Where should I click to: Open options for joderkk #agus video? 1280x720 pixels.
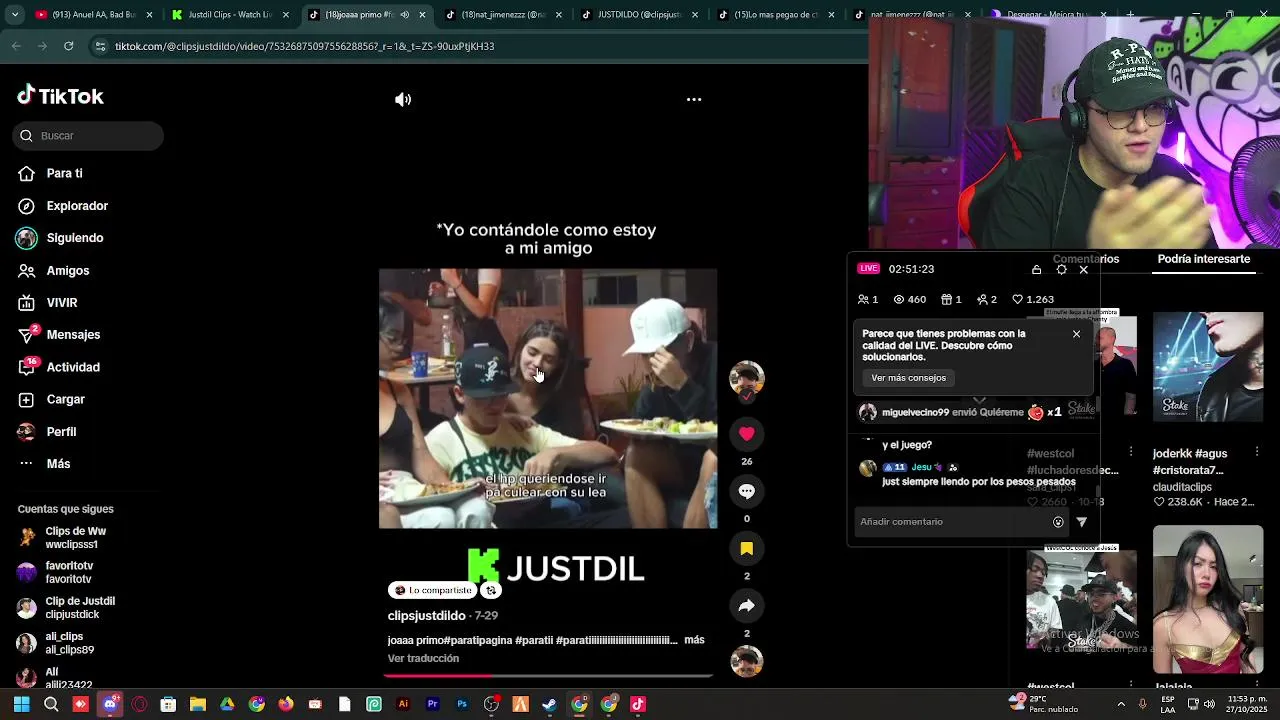pos(1257,452)
